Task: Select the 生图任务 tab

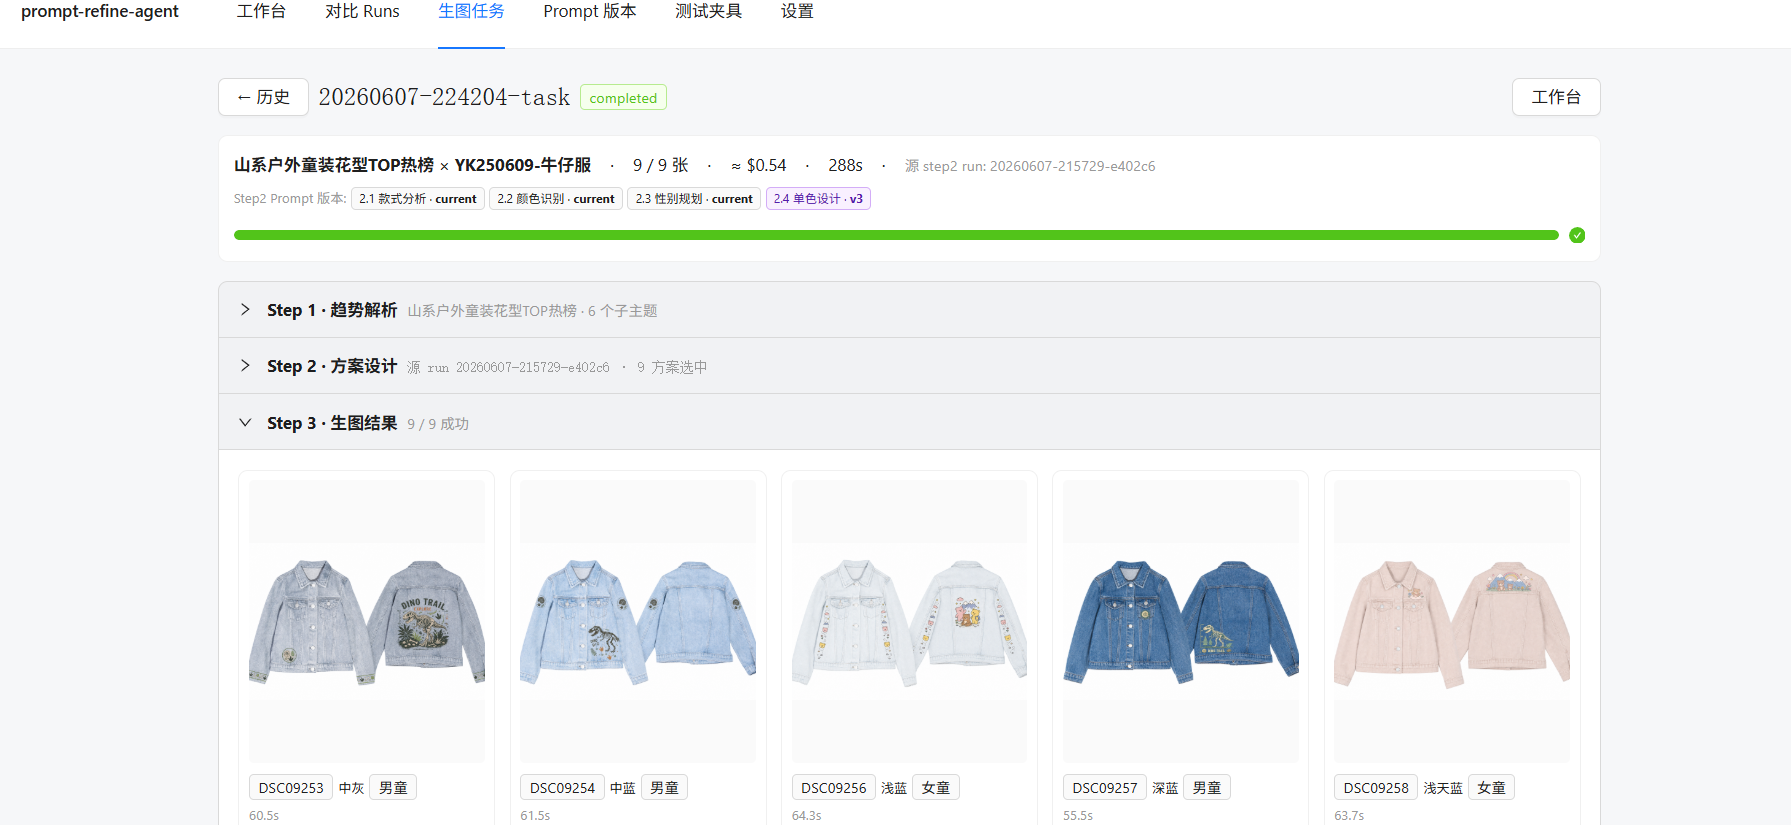Action: tap(471, 12)
